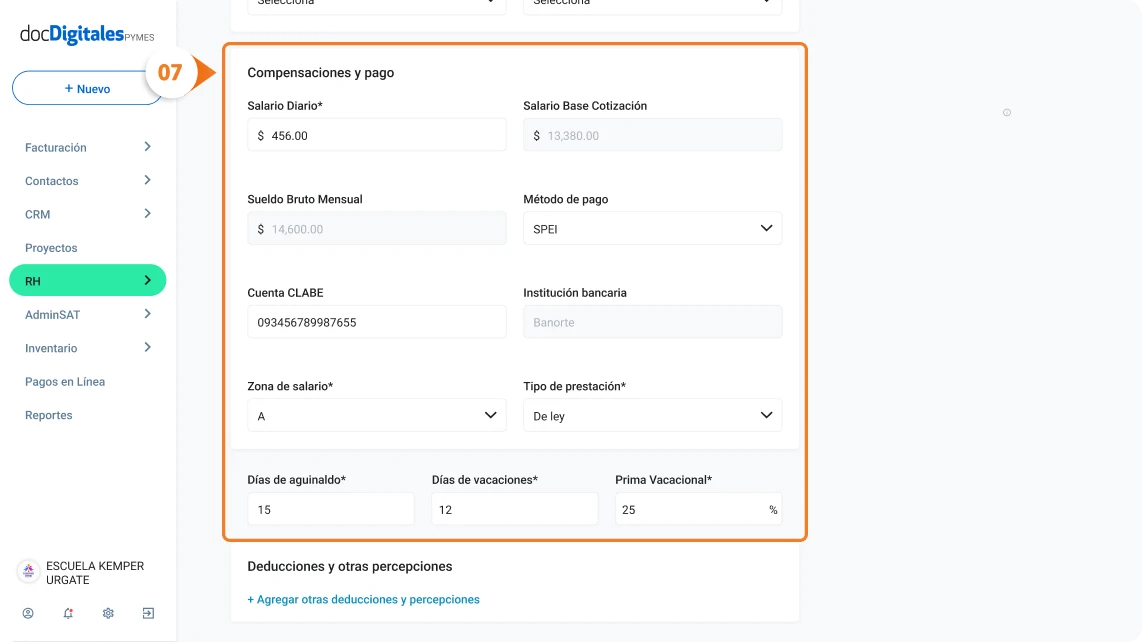The image size is (1142, 642).
Task: Open the Zona de salario dropdown
Action: (377, 415)
